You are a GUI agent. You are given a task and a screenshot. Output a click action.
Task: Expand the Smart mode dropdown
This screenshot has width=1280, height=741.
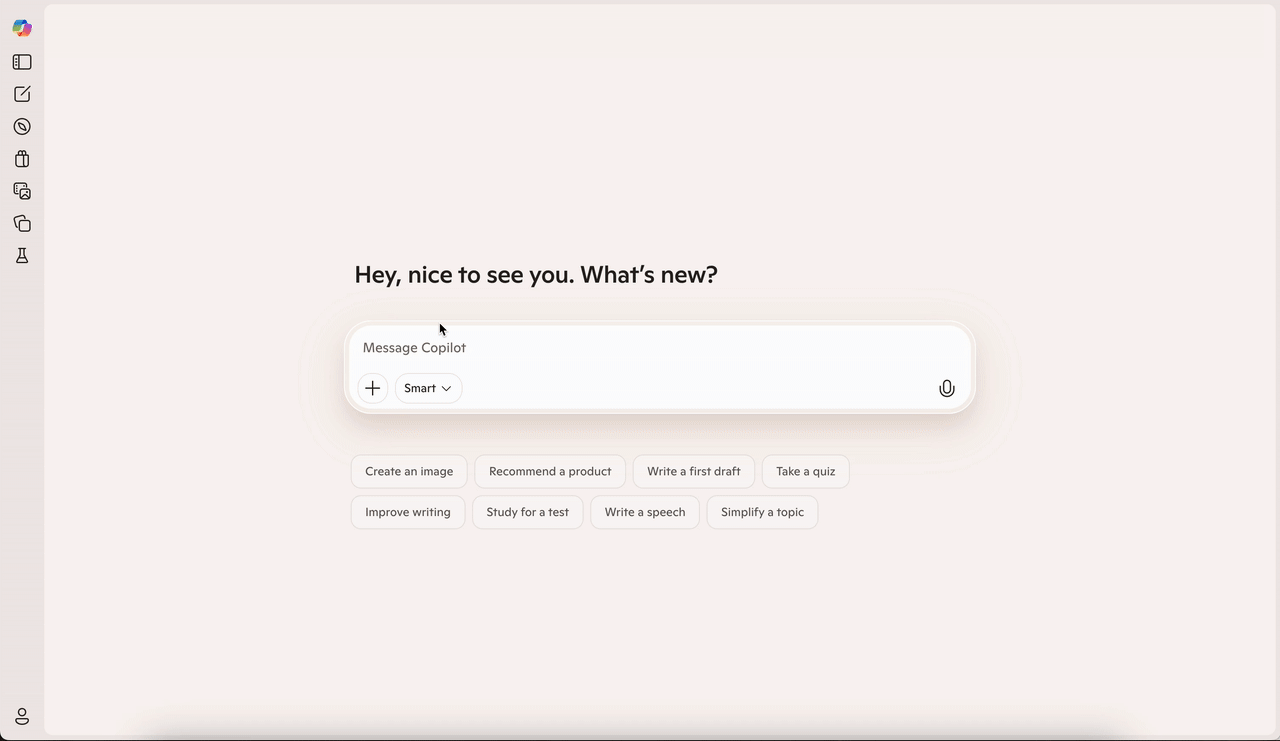pos(428,388)
